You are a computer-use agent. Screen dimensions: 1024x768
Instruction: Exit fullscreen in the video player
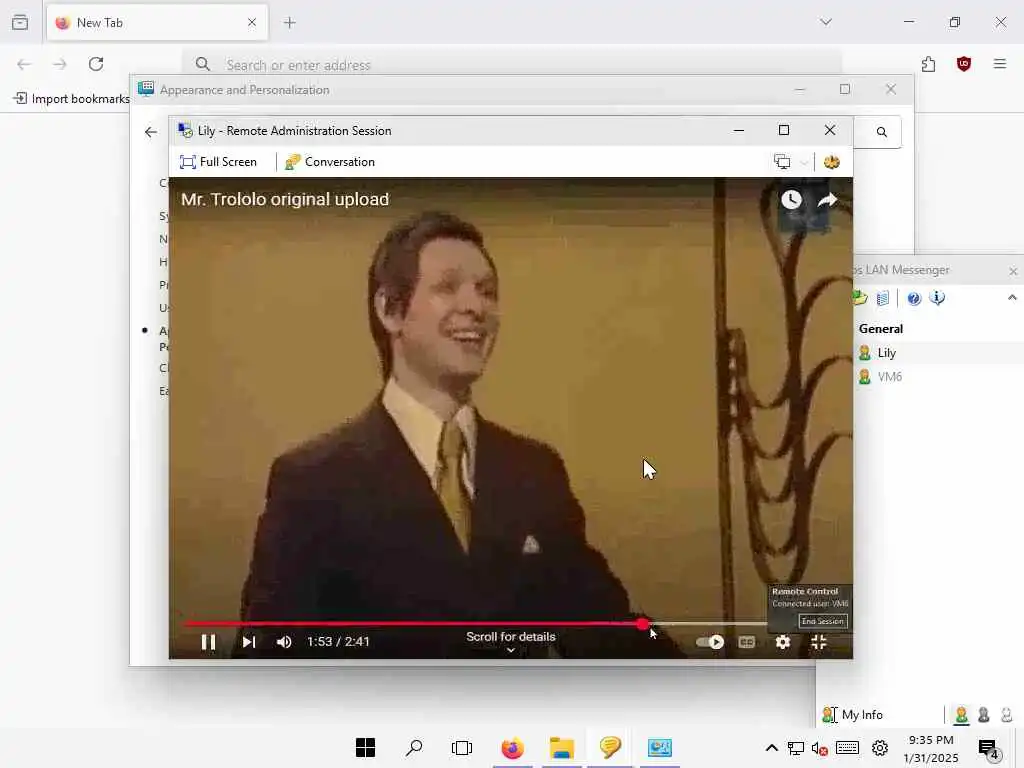[x=819, y=642]
